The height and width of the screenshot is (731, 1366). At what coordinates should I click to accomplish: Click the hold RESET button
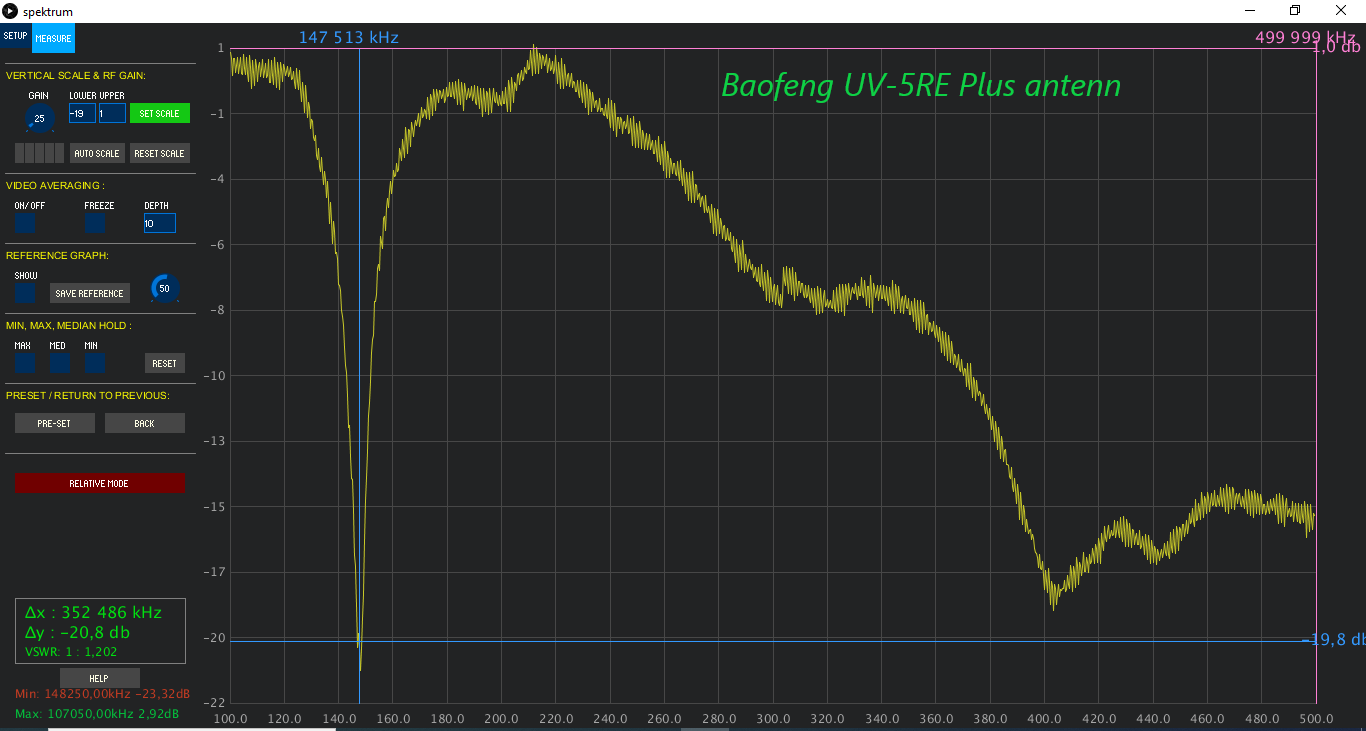coord(165,363)
